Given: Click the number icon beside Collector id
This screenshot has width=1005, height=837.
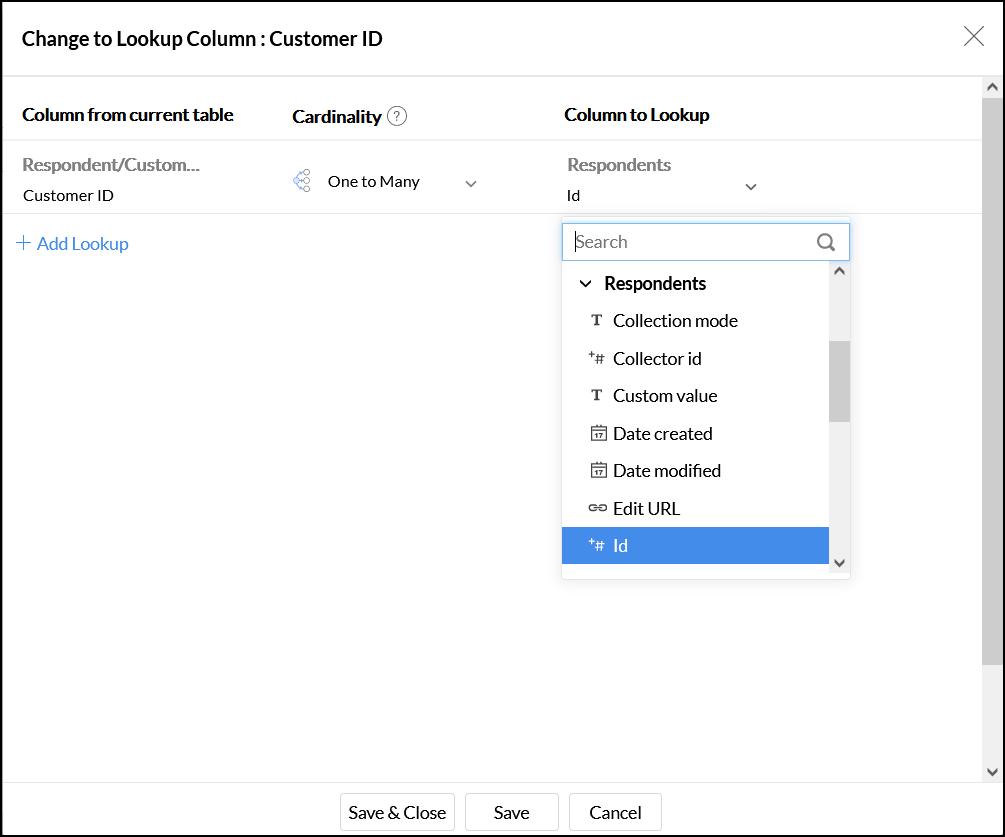Looking at the screenshot, I should pos(597,358).
